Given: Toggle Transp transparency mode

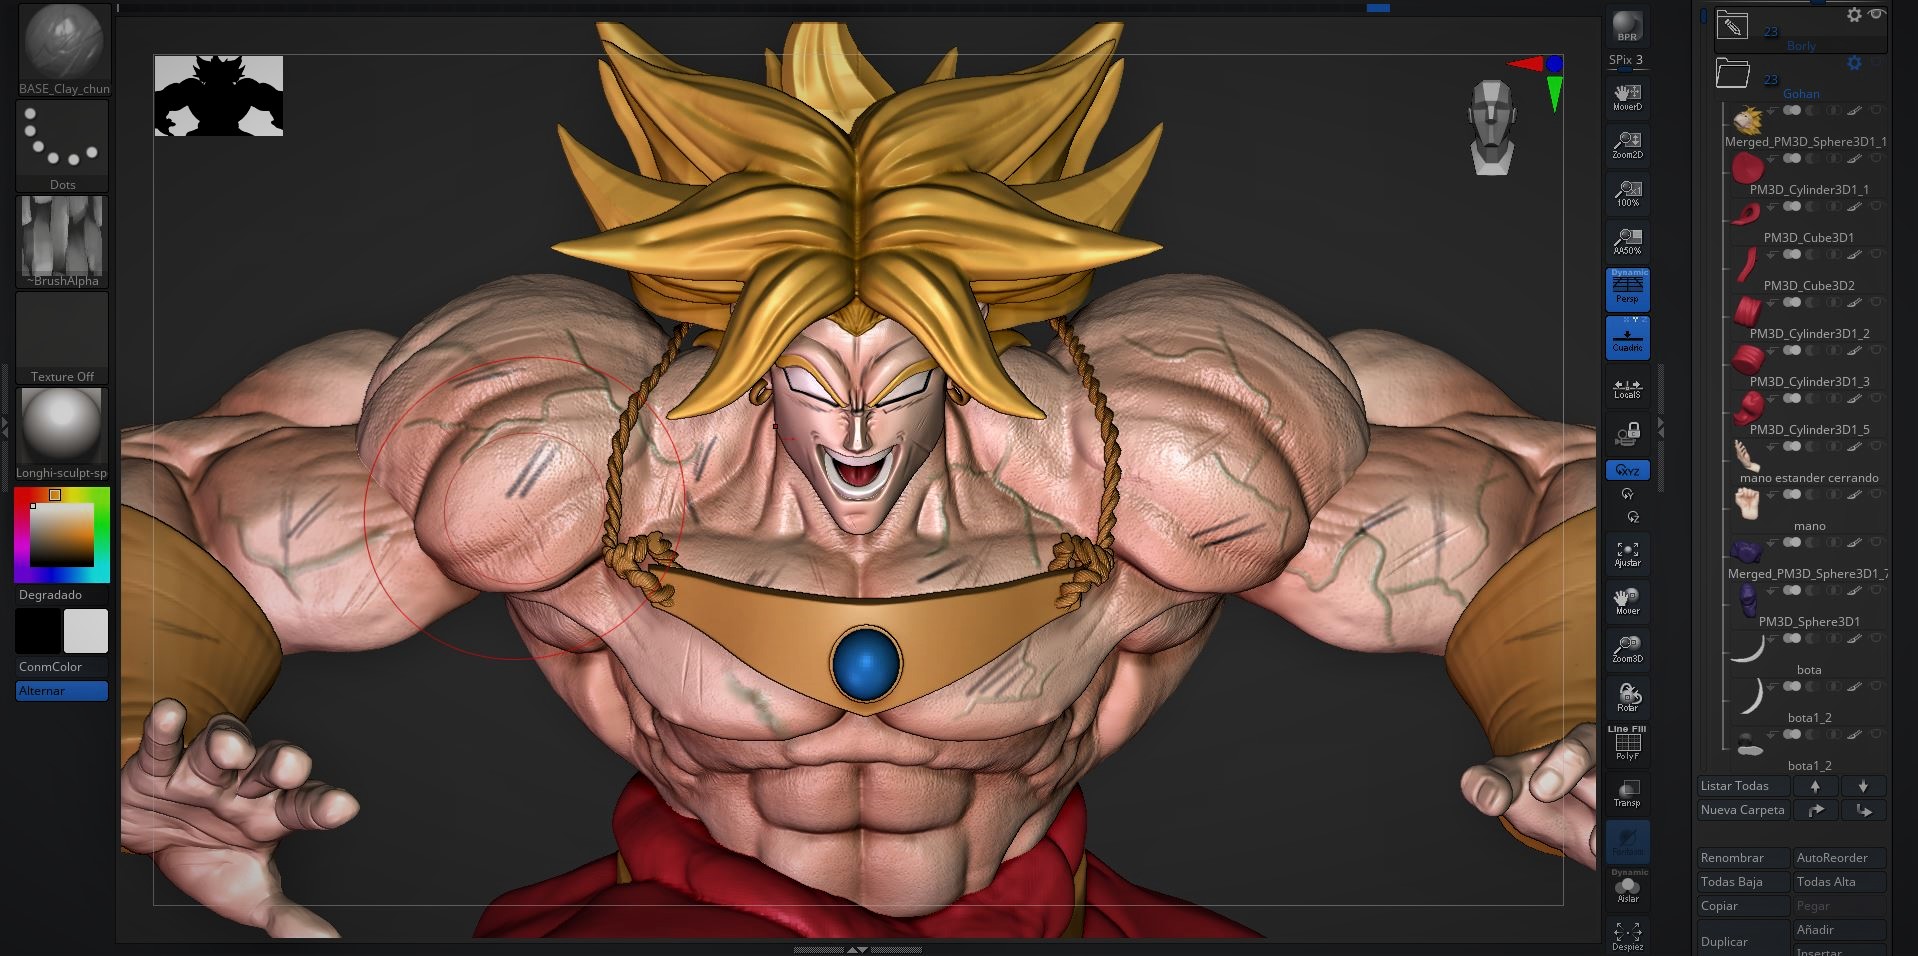Looking at the screenshot, I should [1627, 793].
